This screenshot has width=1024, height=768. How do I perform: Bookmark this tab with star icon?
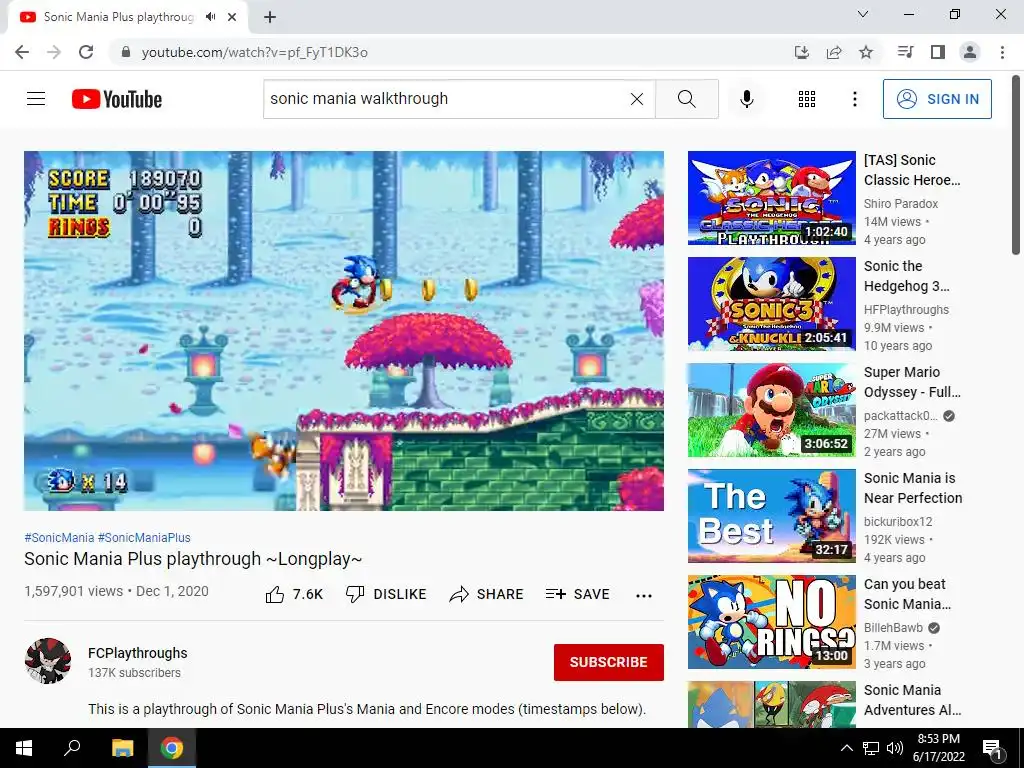pyautogui.click(x=866, y=52)
